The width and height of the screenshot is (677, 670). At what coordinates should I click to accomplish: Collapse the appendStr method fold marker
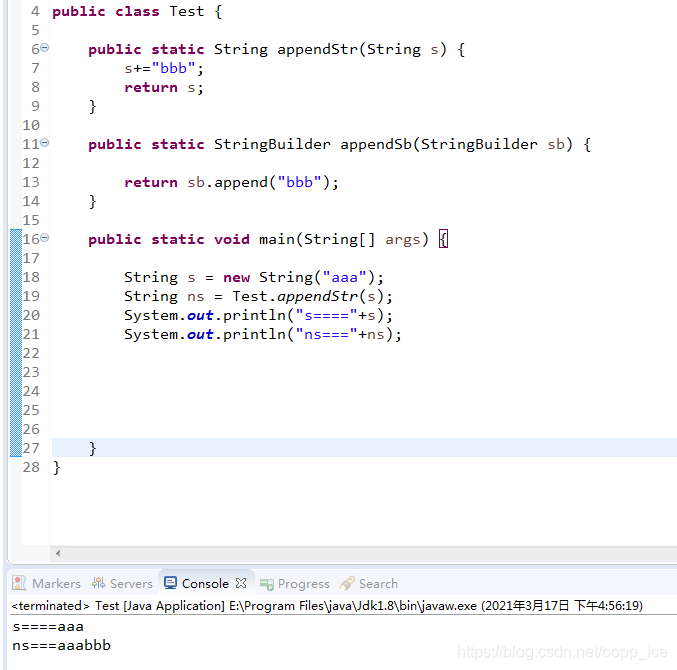coord(44,47)
